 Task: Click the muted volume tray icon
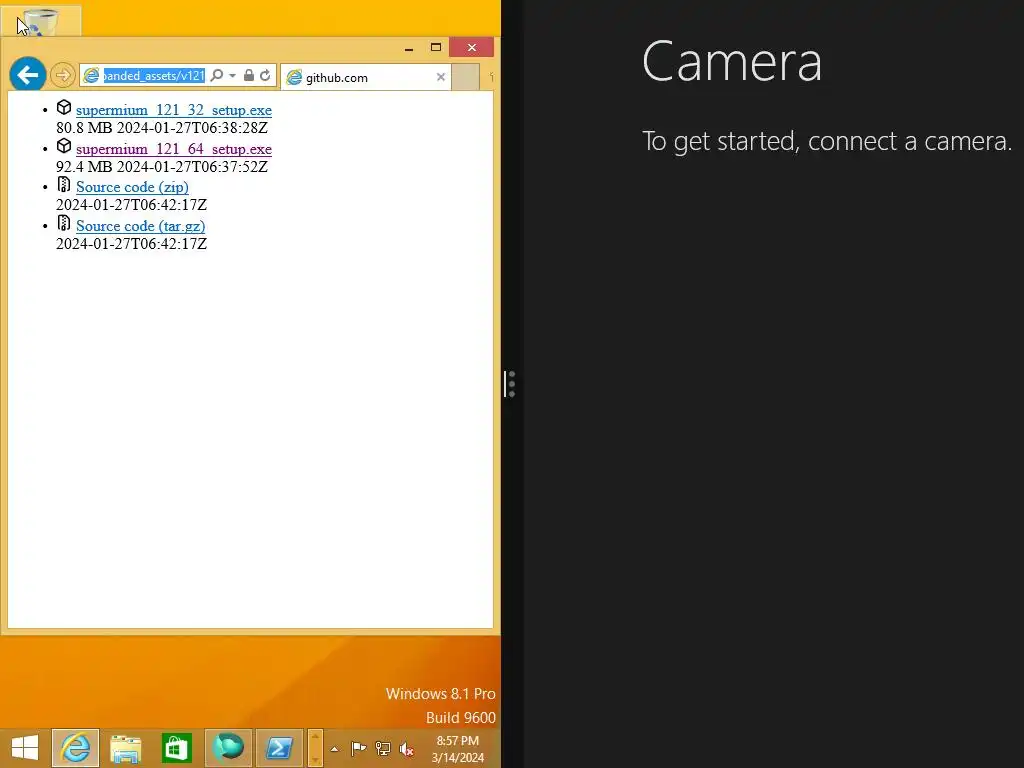click(407, 749)
